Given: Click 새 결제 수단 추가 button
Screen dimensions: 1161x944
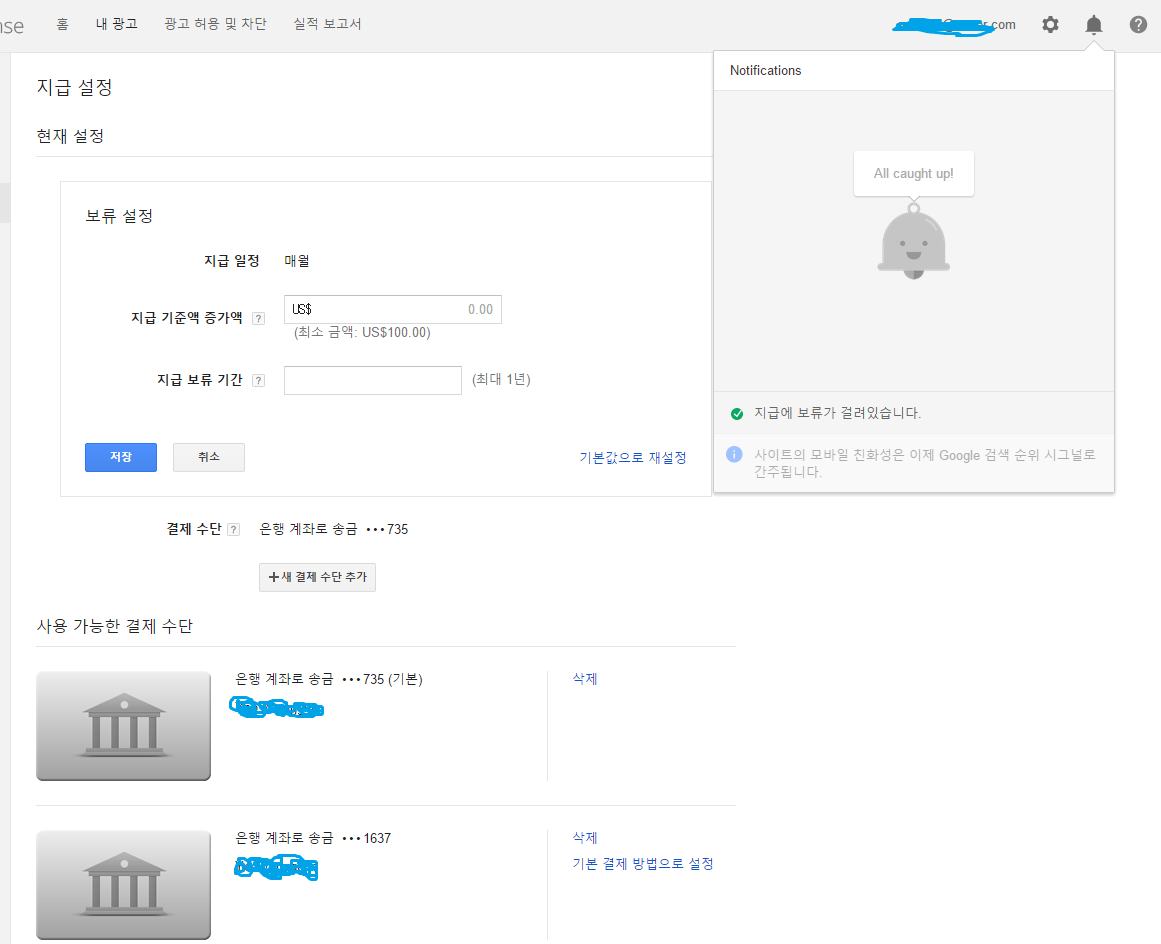Looking at the screenshot, I should [317, 577].
